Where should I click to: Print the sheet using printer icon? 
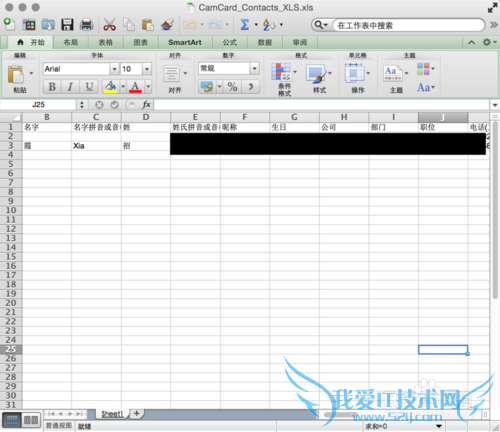click(87, 25)
